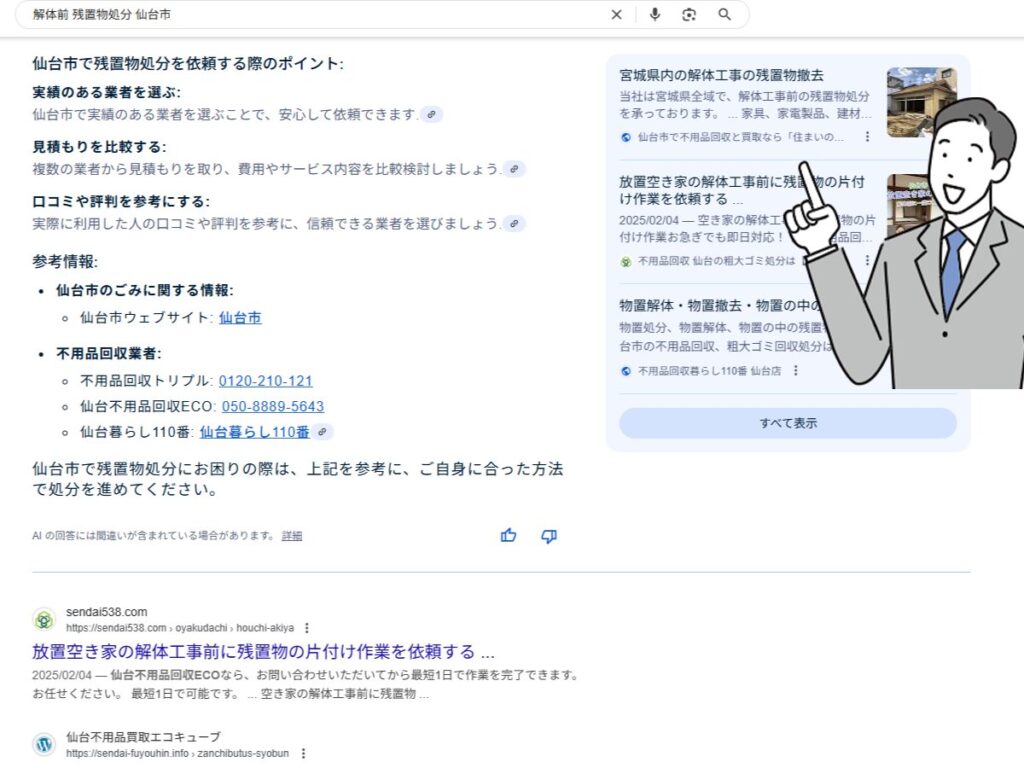Open the 詳細 link under AI disclaimer
Screen dimensions: 1024x768
click(x=292, y=536)
